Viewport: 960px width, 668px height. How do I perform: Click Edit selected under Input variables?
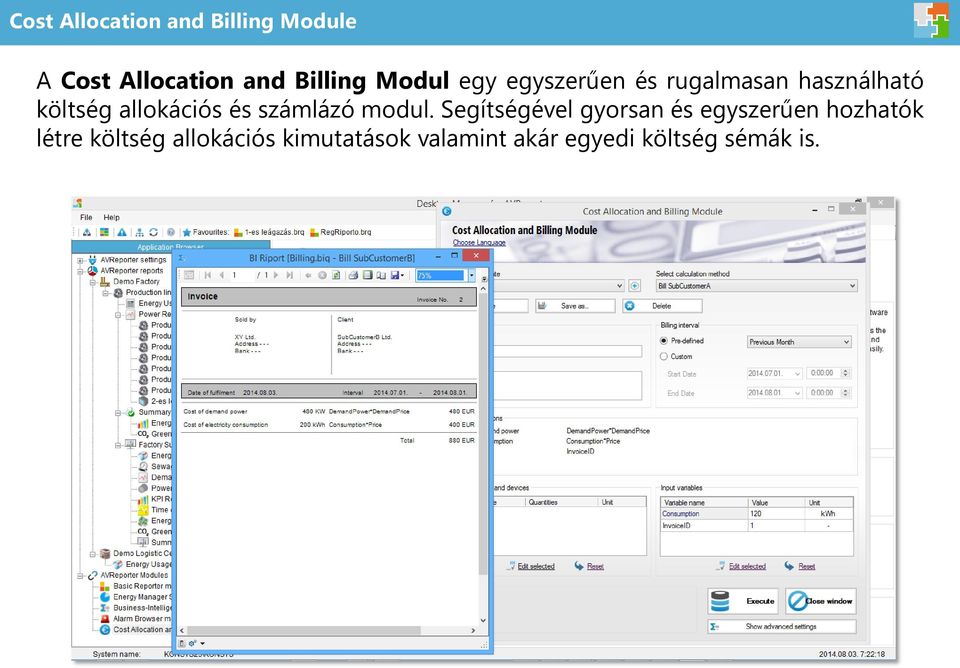click(747, 566)
